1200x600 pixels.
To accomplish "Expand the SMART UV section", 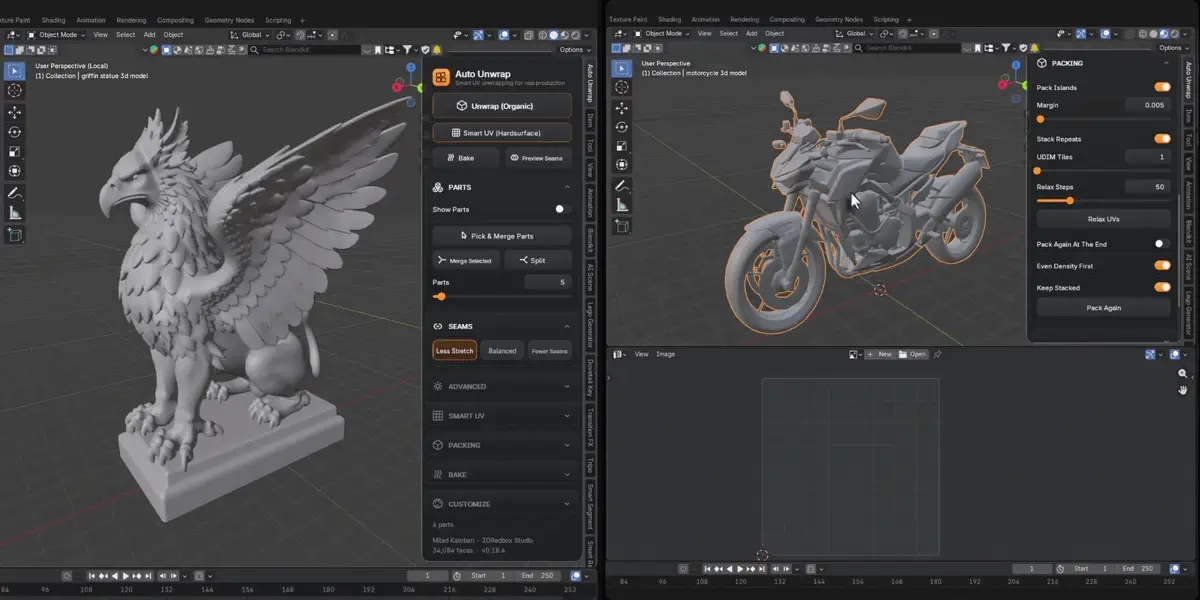I will pos(502,415).
